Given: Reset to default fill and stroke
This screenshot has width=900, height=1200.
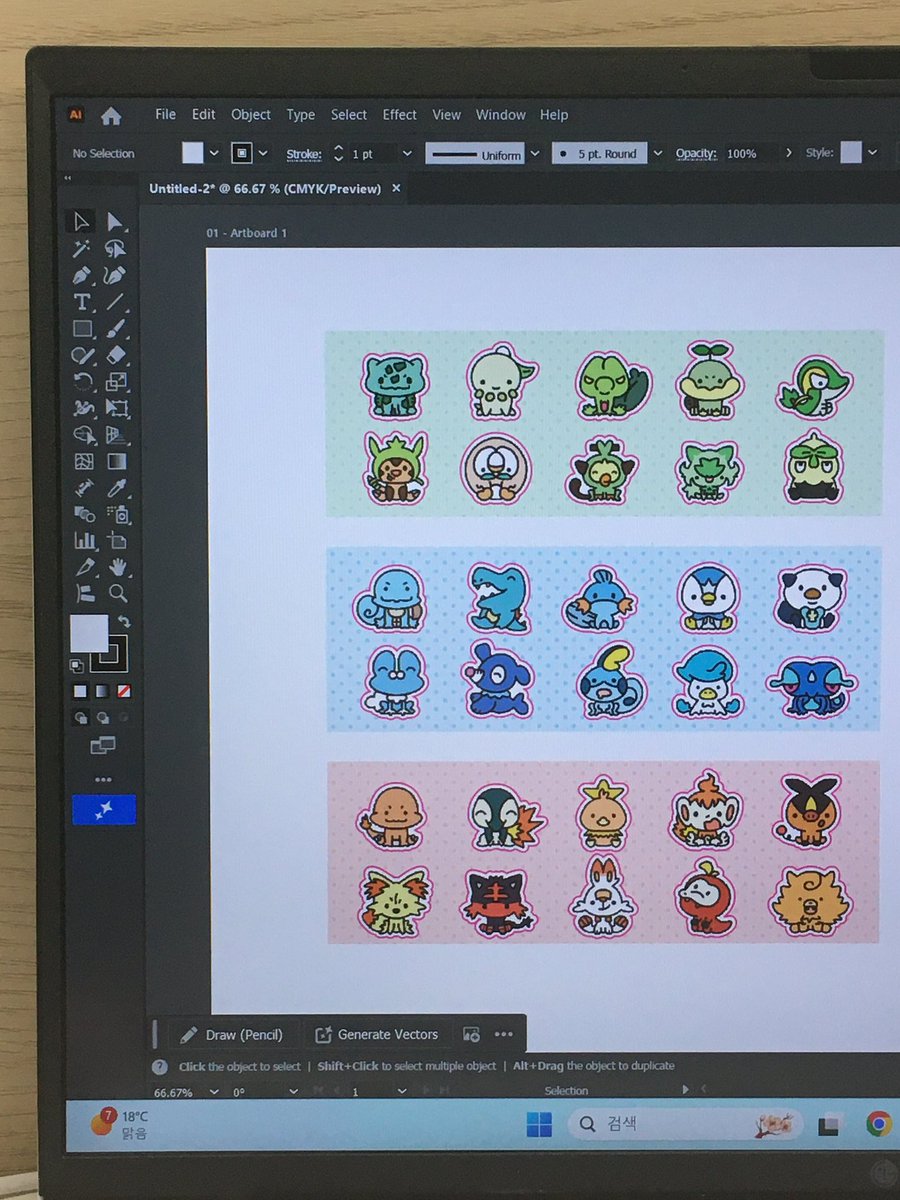Looking at the screenshot, I should click(x=76, y=665).
